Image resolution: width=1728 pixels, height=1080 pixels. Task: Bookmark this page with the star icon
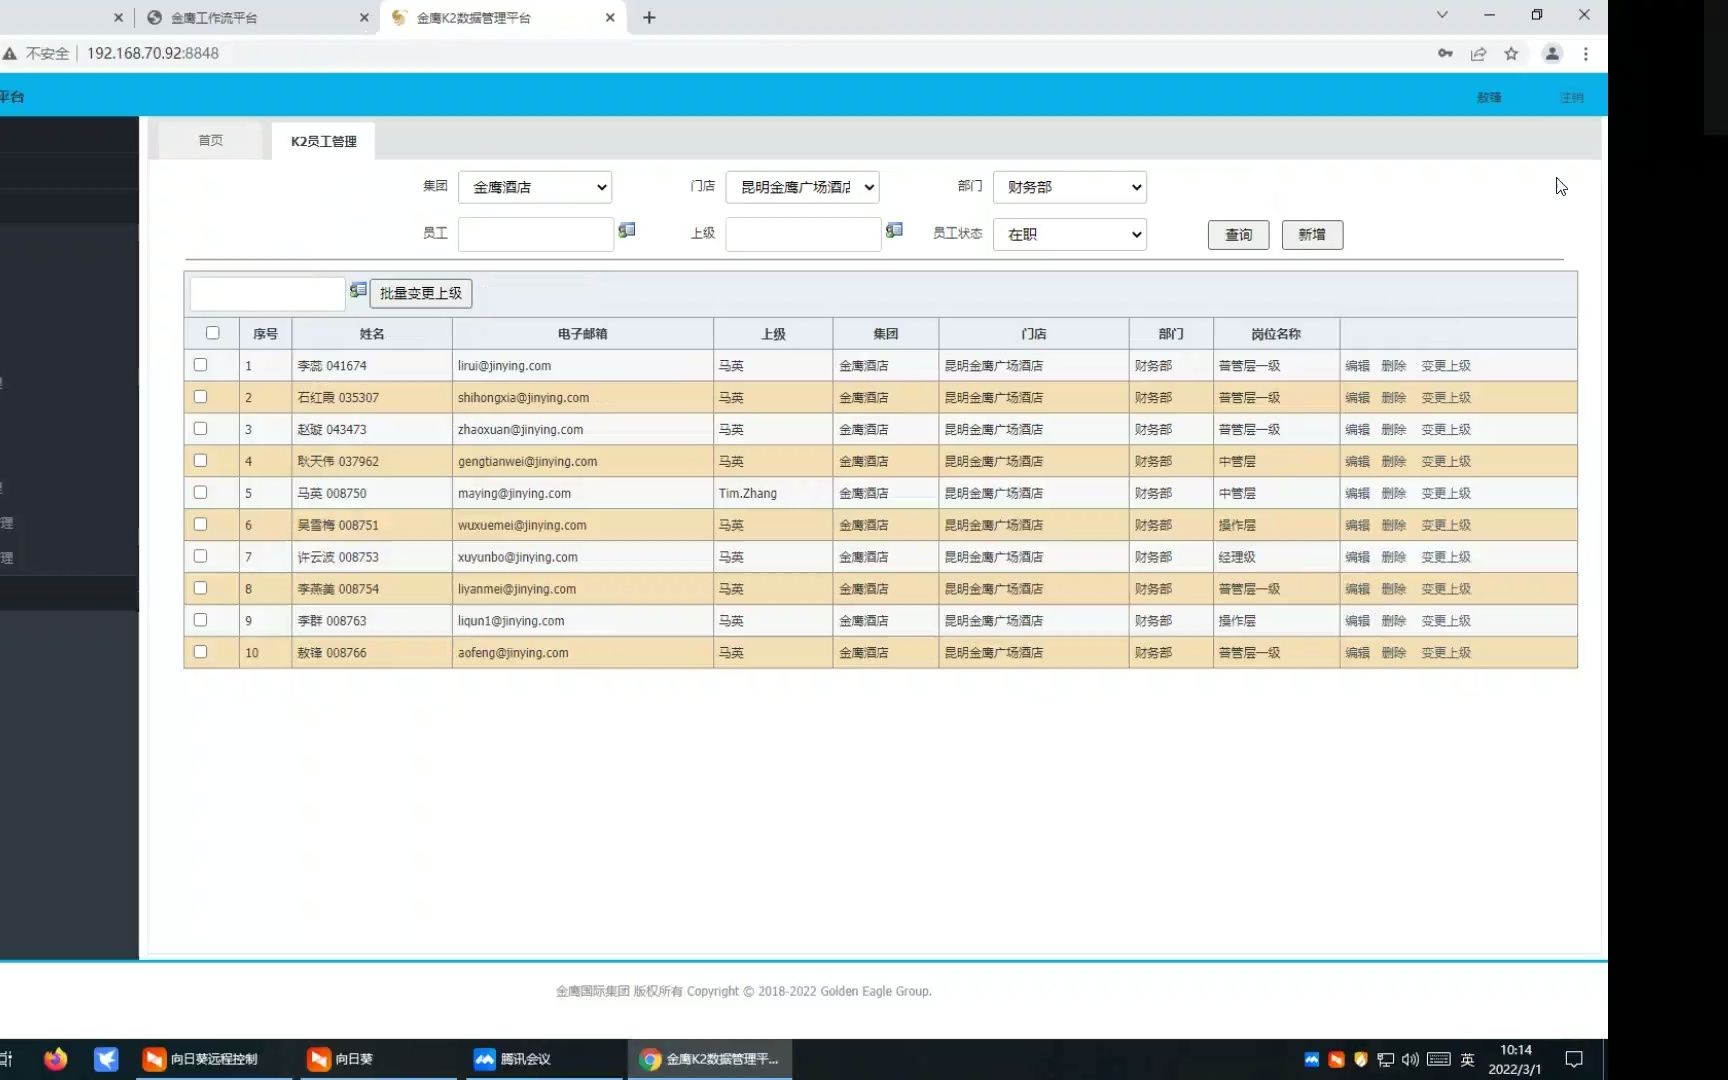pos(1511,54)
